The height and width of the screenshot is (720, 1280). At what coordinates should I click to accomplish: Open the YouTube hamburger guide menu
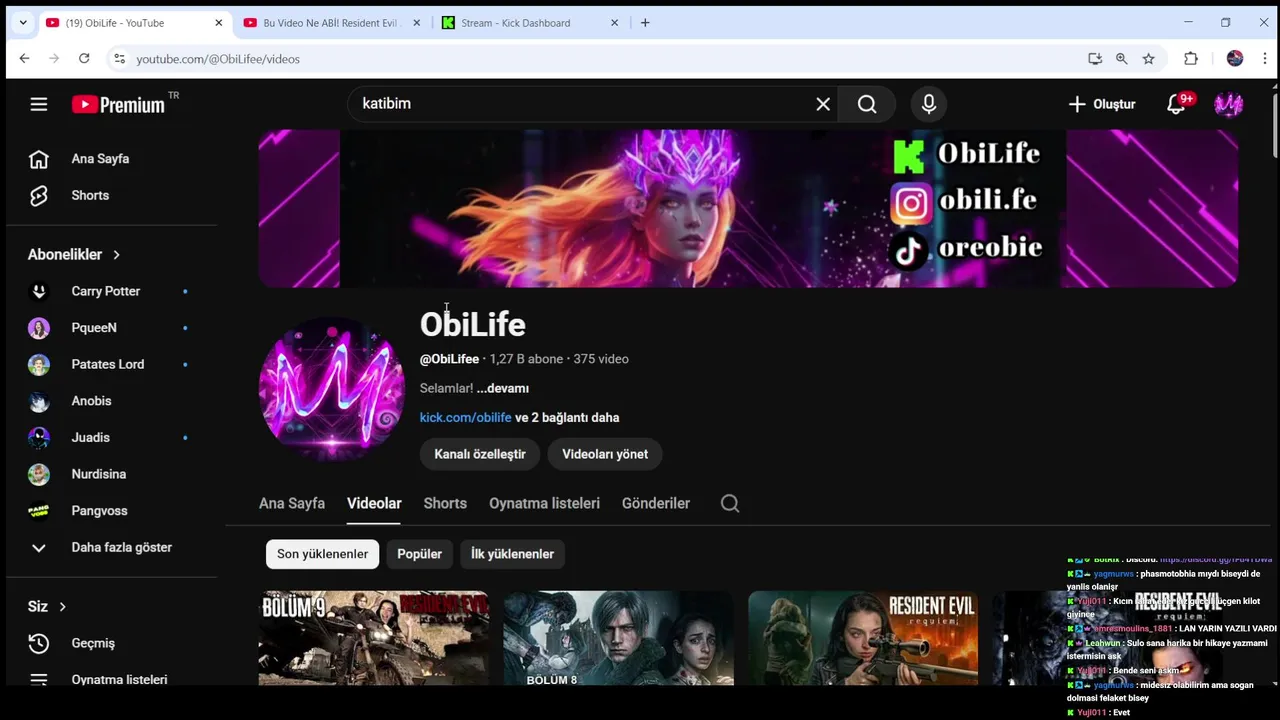(39, 104)
